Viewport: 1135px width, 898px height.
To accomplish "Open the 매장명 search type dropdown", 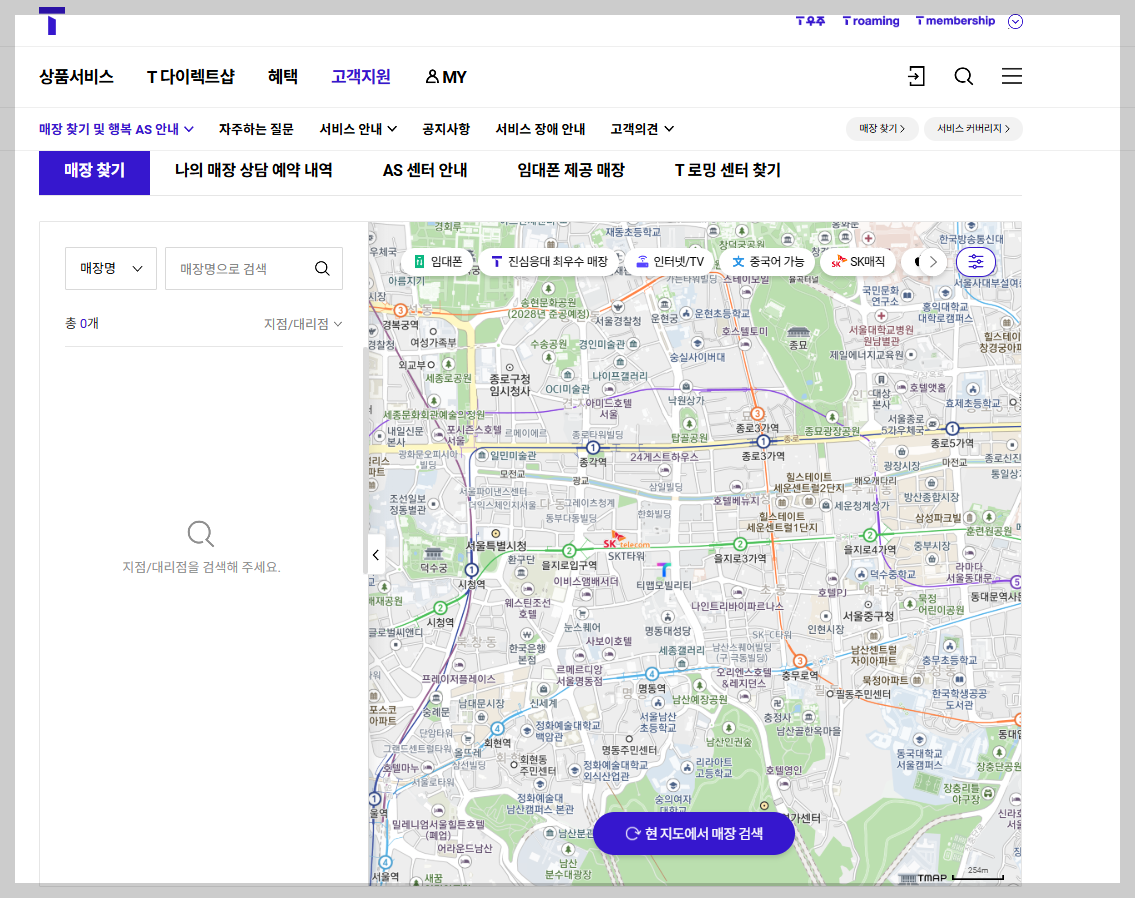I will coord(111,268).
